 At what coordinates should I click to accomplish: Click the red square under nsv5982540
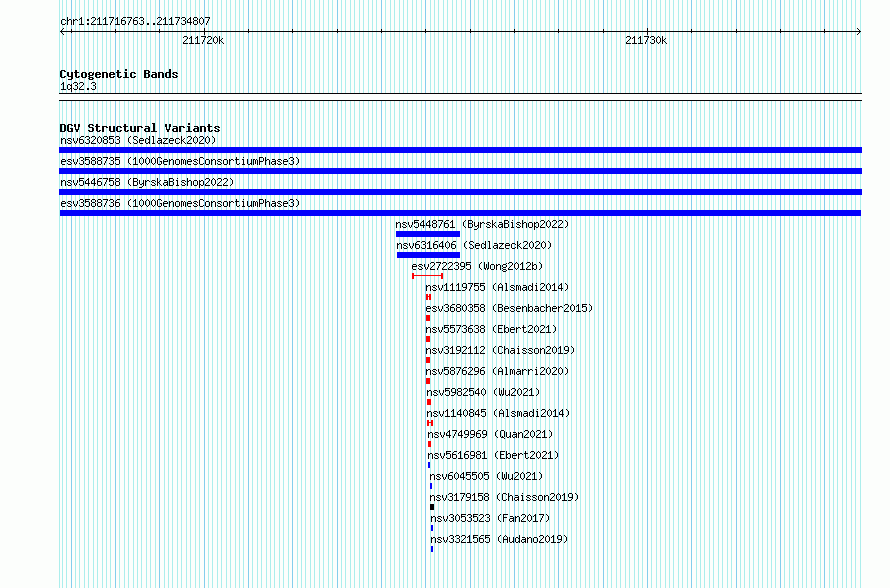coord(429,402)
